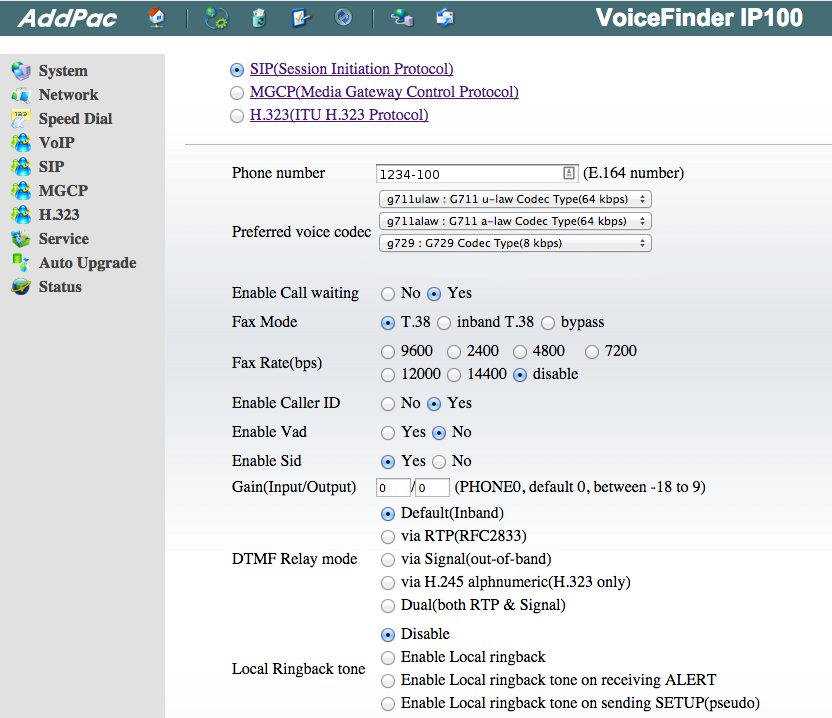Open the H.323(ITU H.323 Protocol) link
The image size is (832, 718).
339,115
